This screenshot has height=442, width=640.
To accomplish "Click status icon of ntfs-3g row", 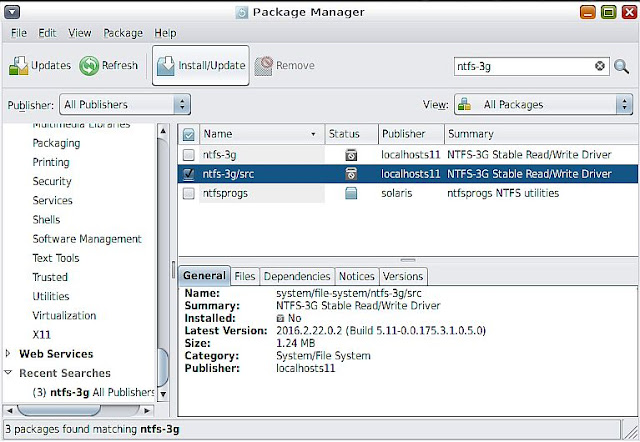I will [351, 155].
